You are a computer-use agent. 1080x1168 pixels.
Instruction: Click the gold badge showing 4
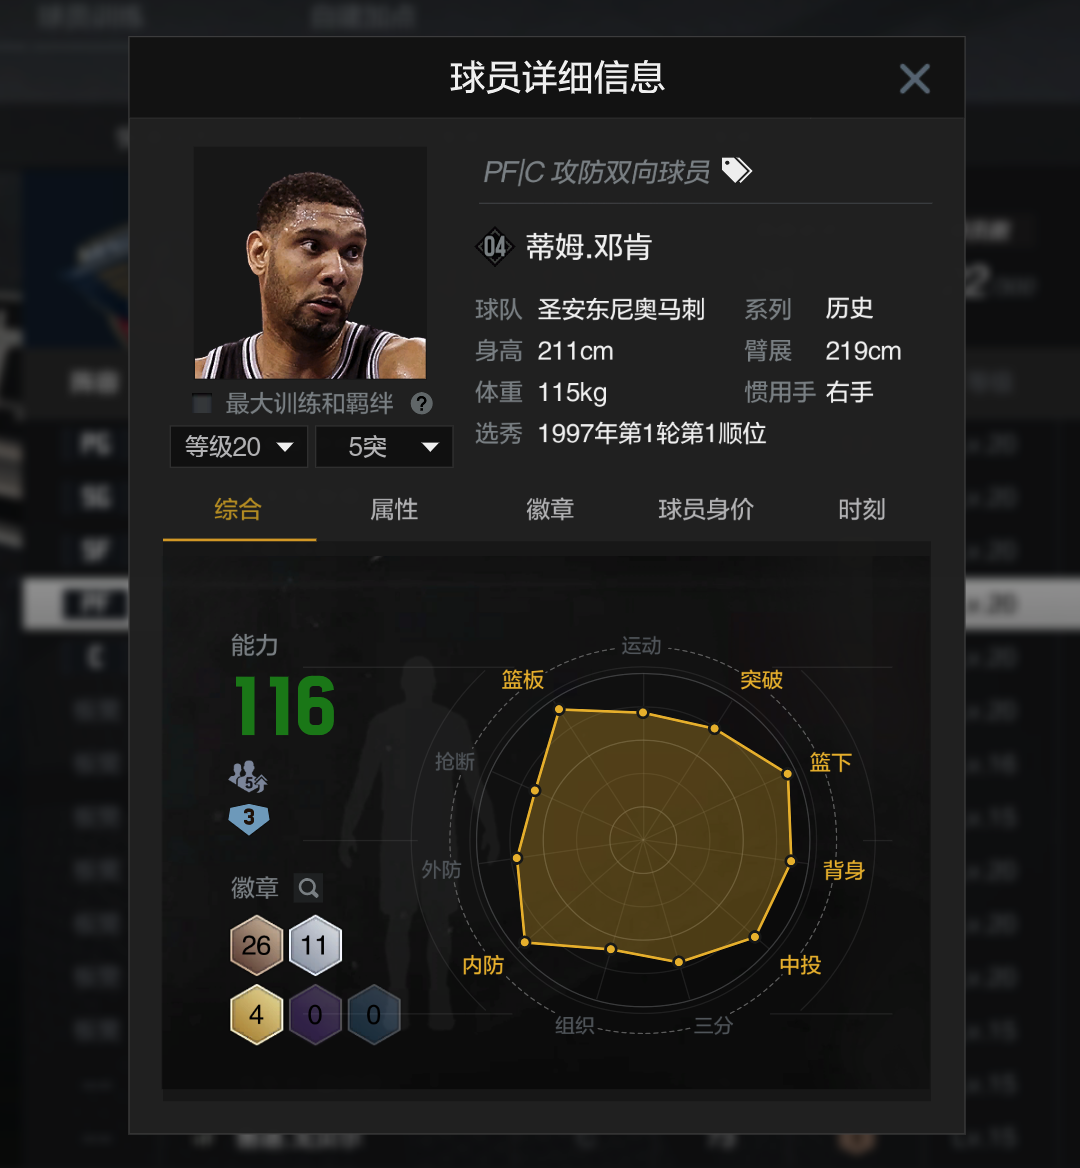pos(256,1015)
